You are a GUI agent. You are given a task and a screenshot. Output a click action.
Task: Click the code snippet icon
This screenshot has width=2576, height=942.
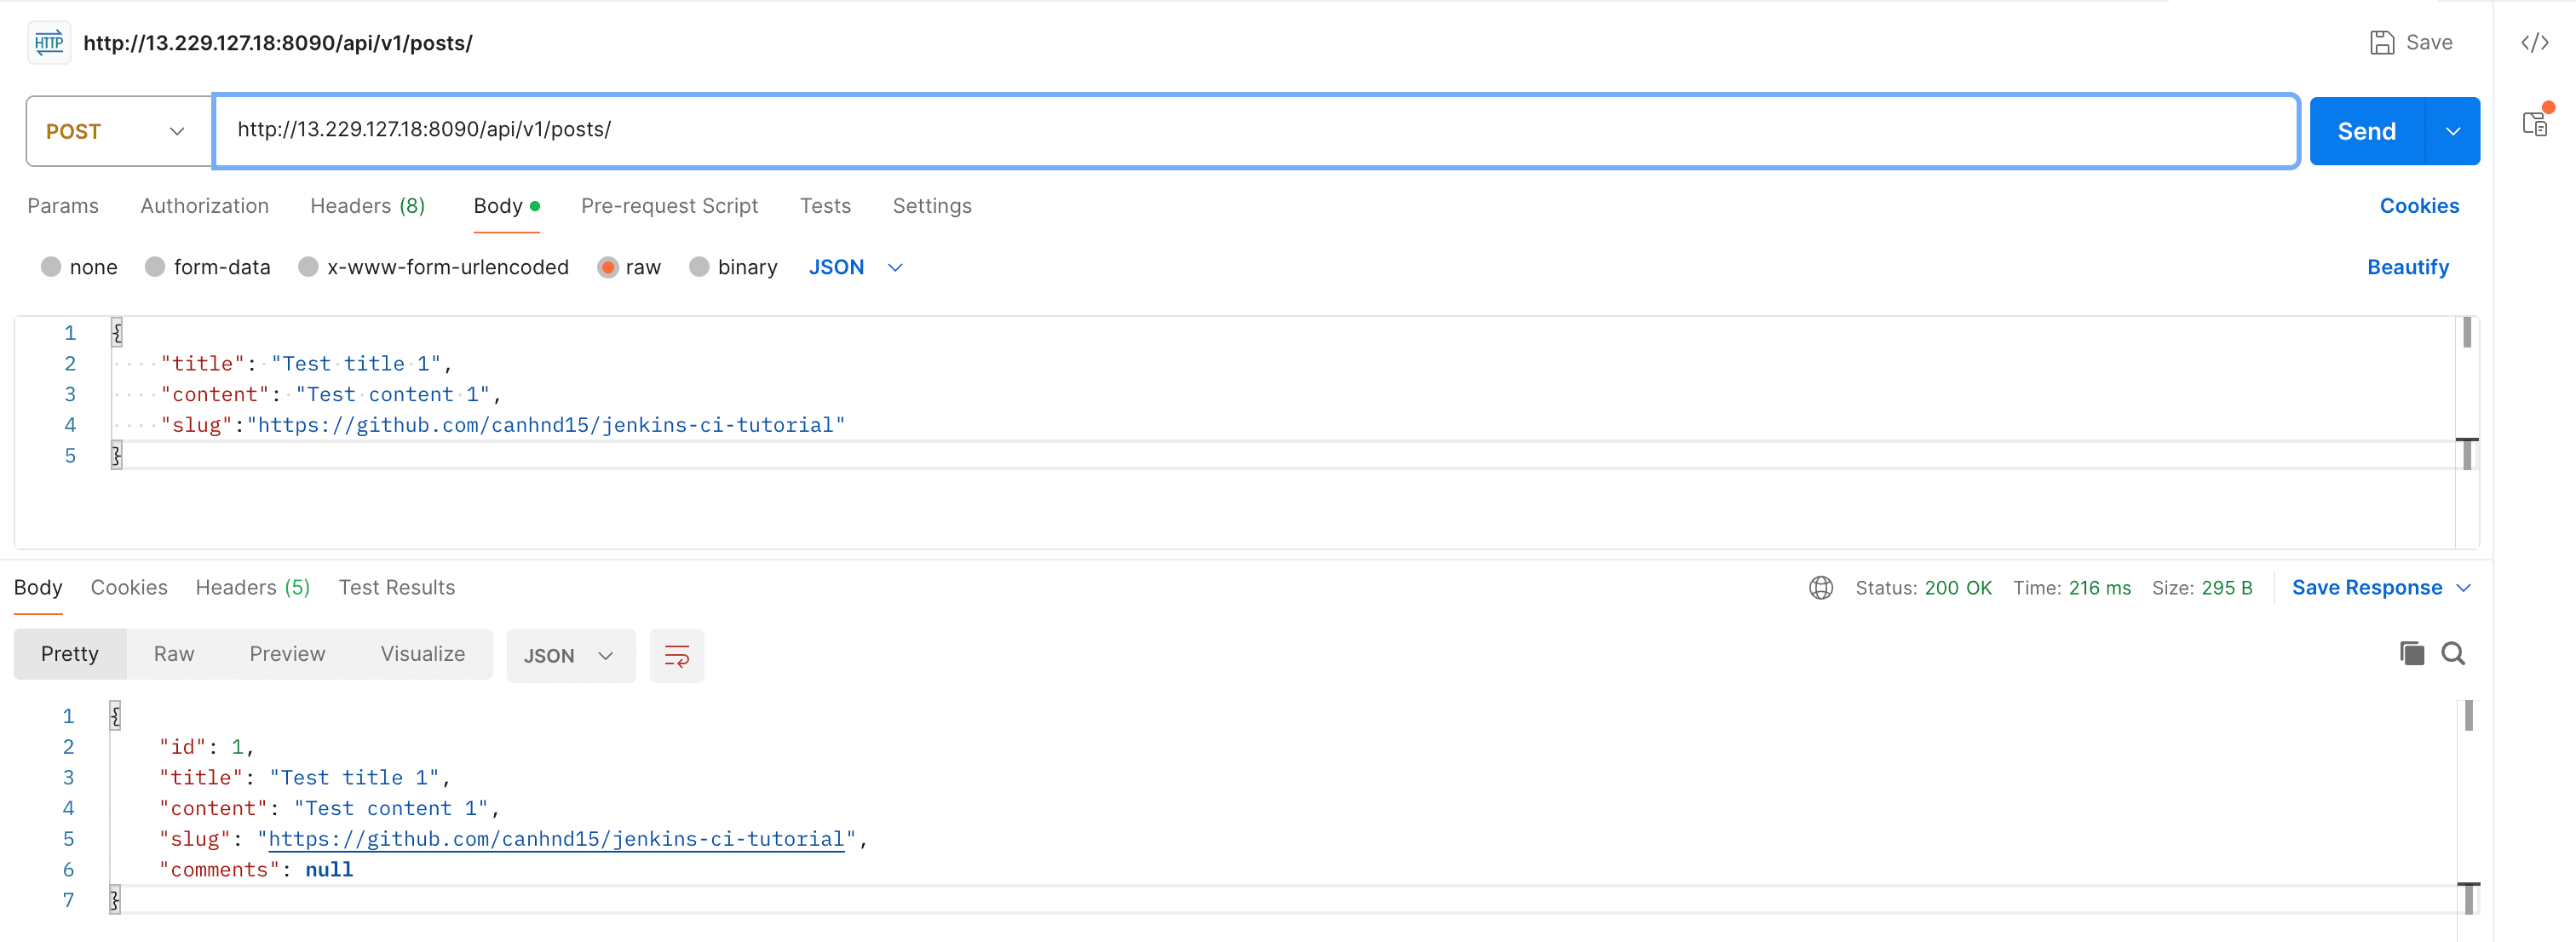[2534, 43]
